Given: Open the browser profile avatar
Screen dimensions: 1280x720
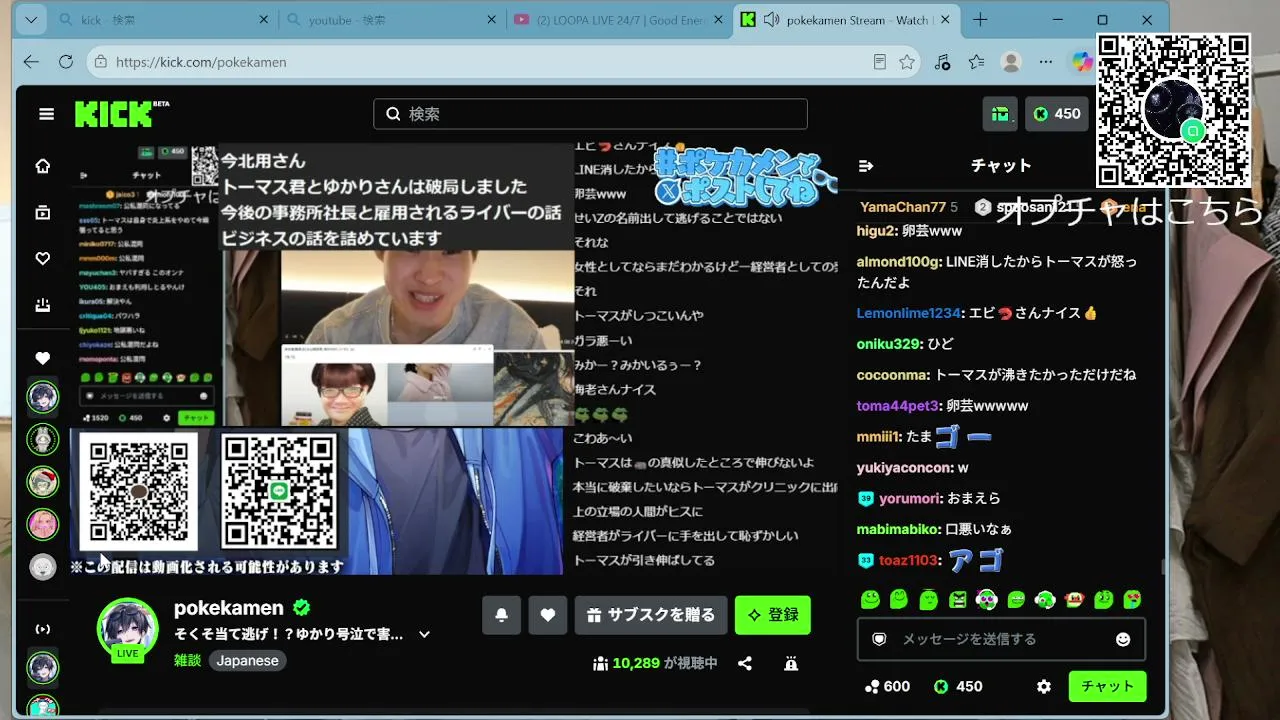Looking at the screenshot, I should tap(1011, 62).
